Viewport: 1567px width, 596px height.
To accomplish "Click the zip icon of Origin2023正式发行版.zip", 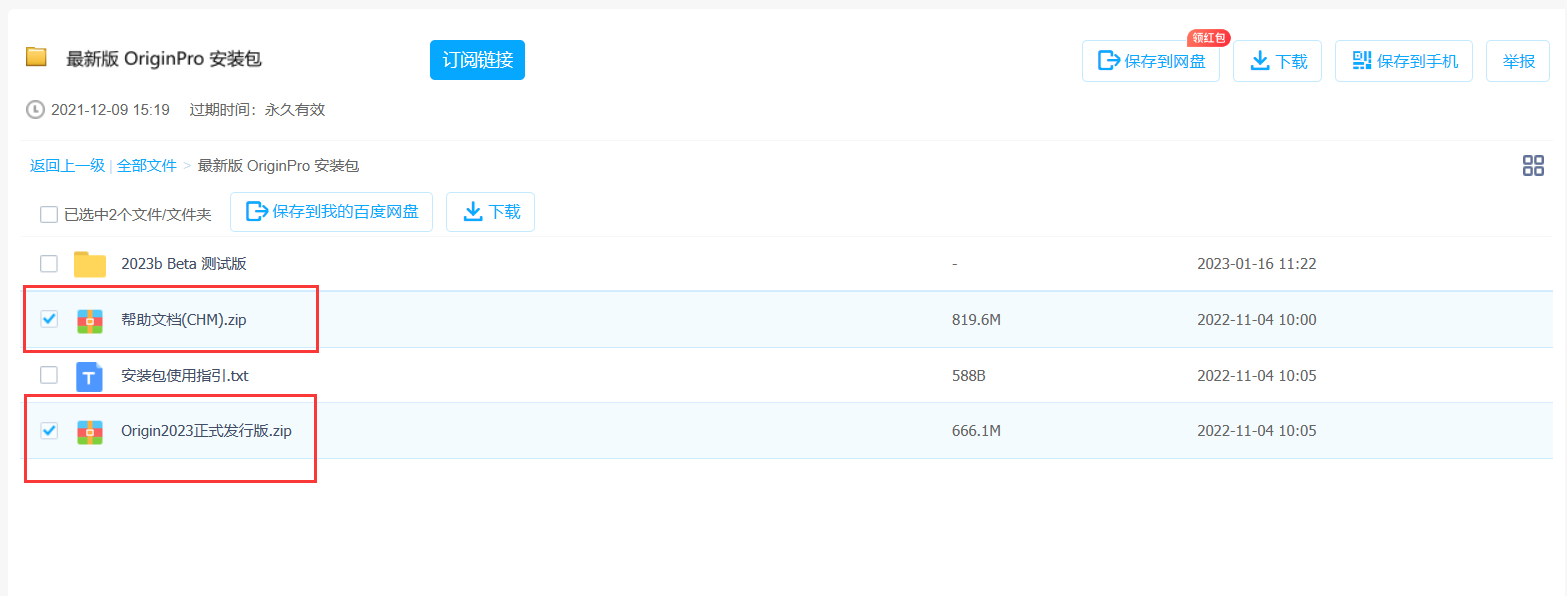I will [x=90, y=432].
